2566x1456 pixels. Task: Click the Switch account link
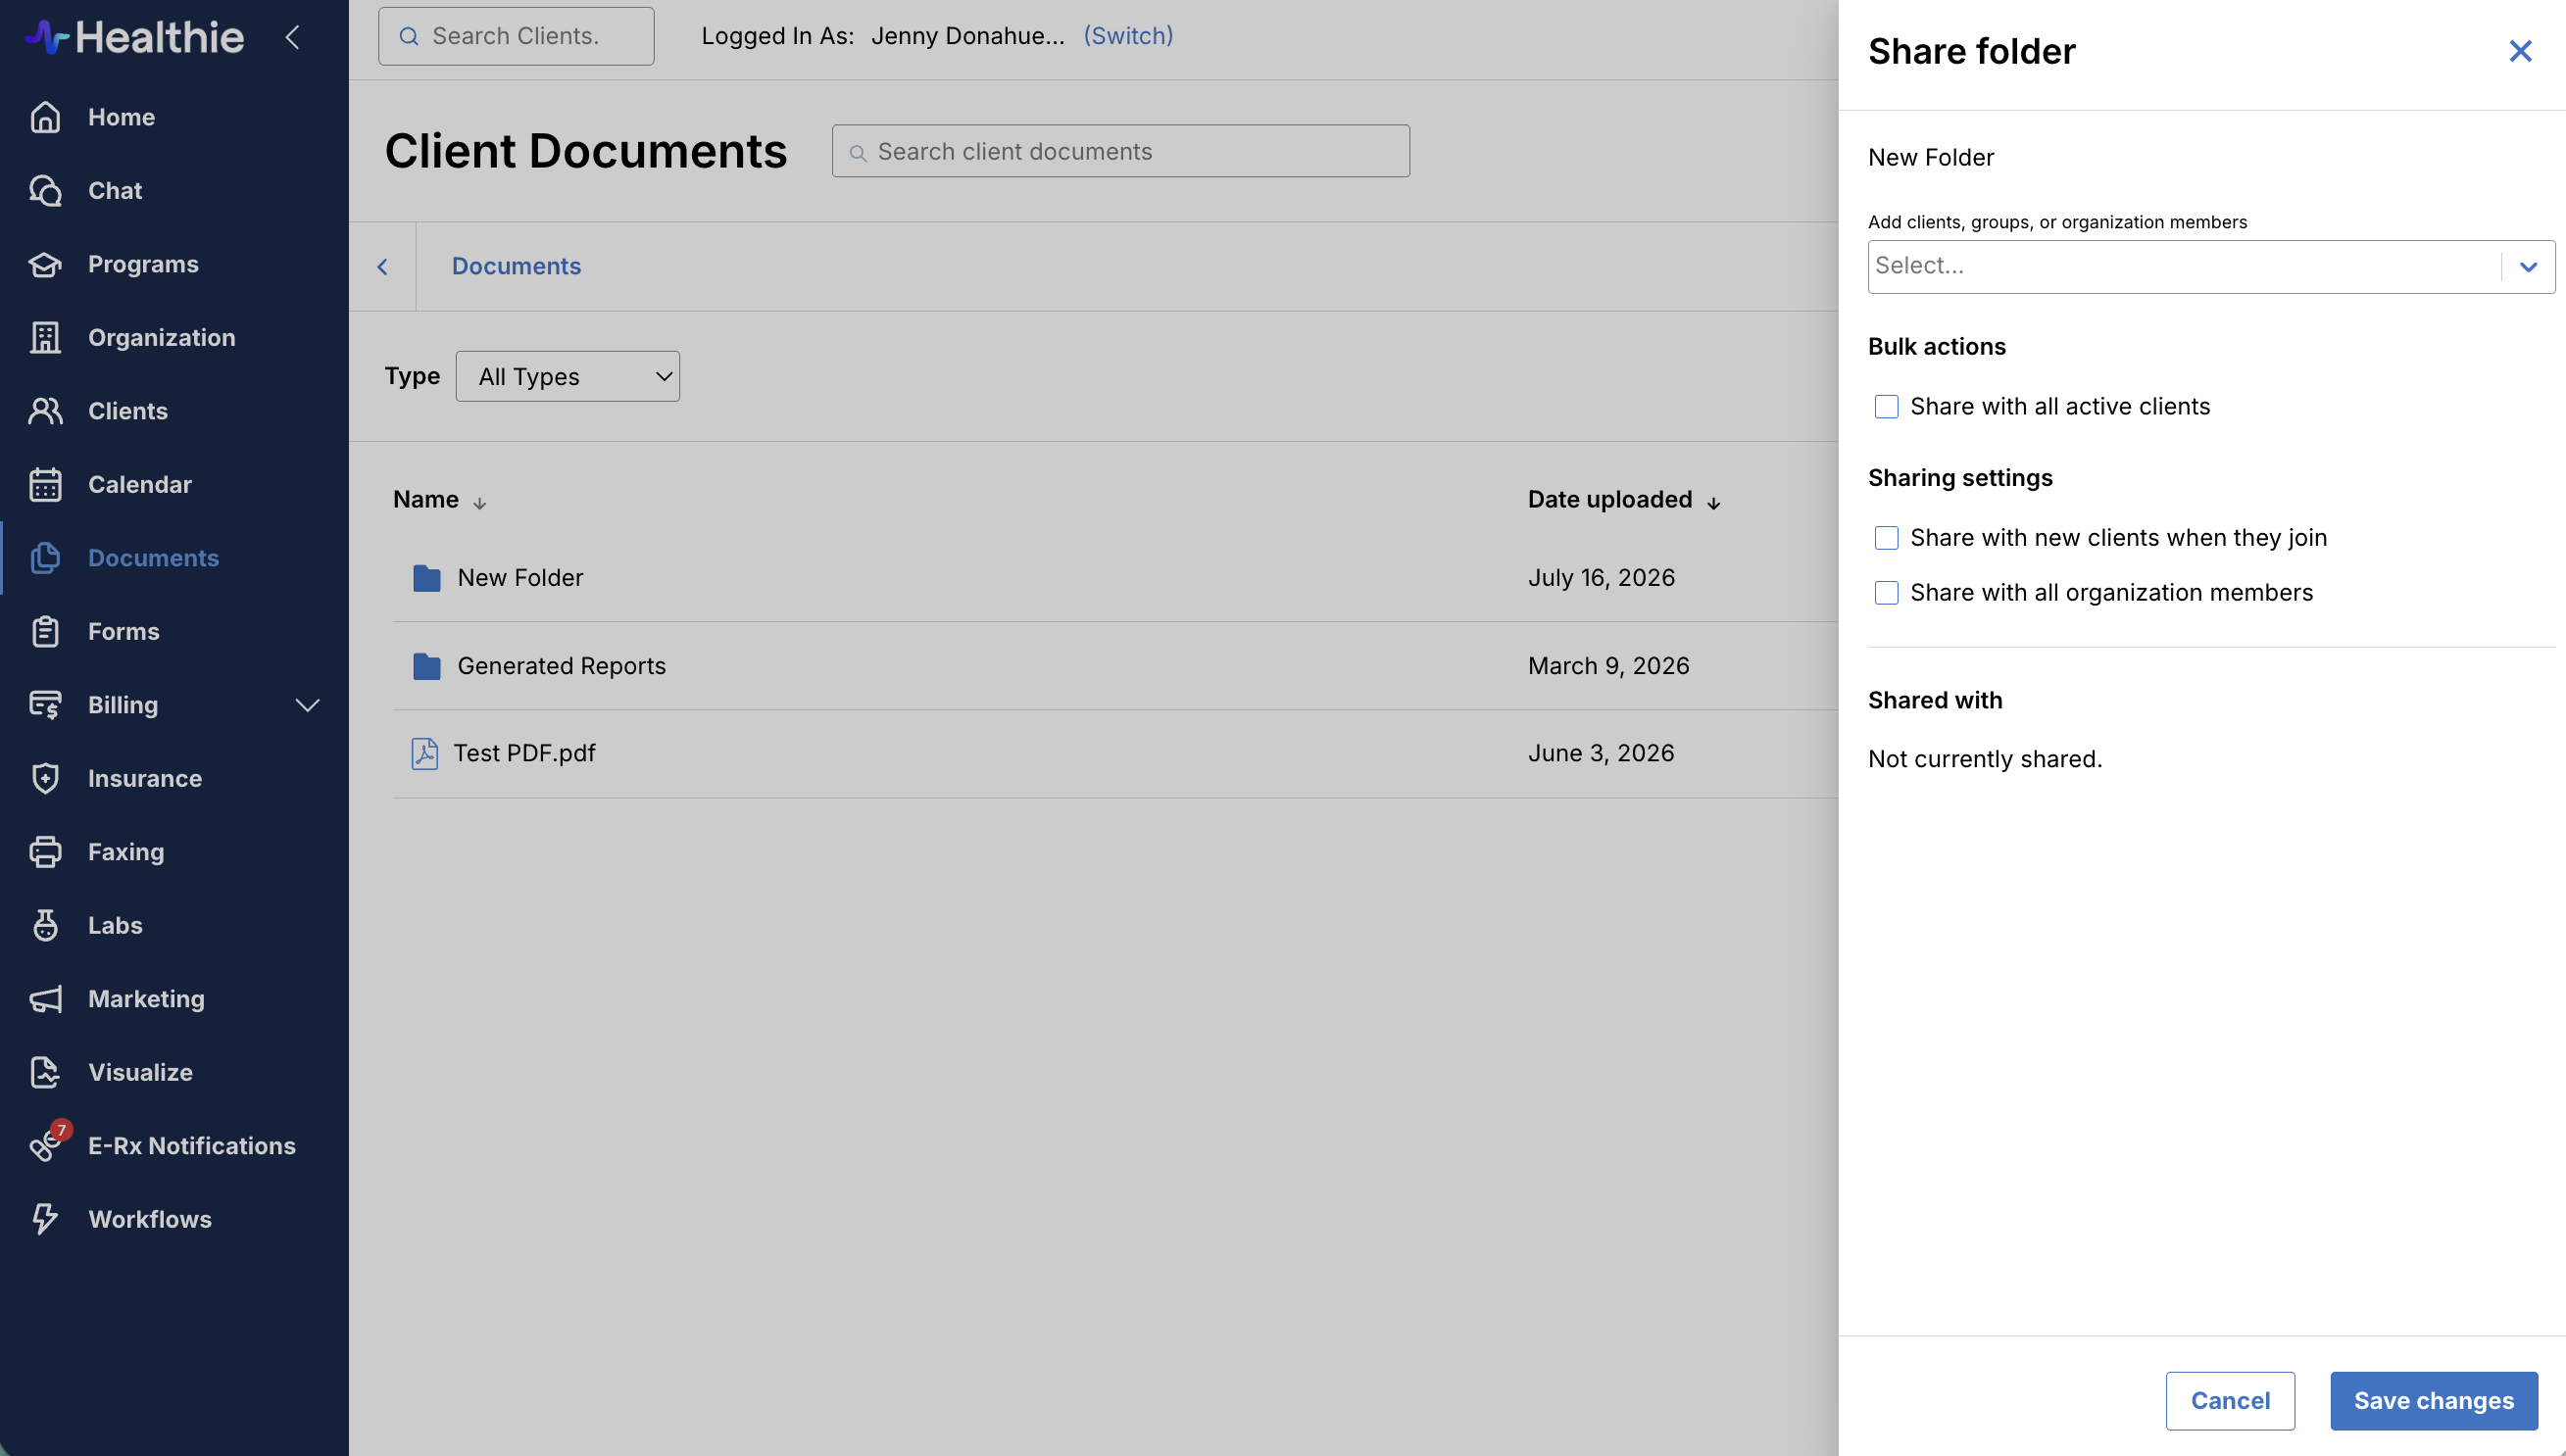(1128, 36)
